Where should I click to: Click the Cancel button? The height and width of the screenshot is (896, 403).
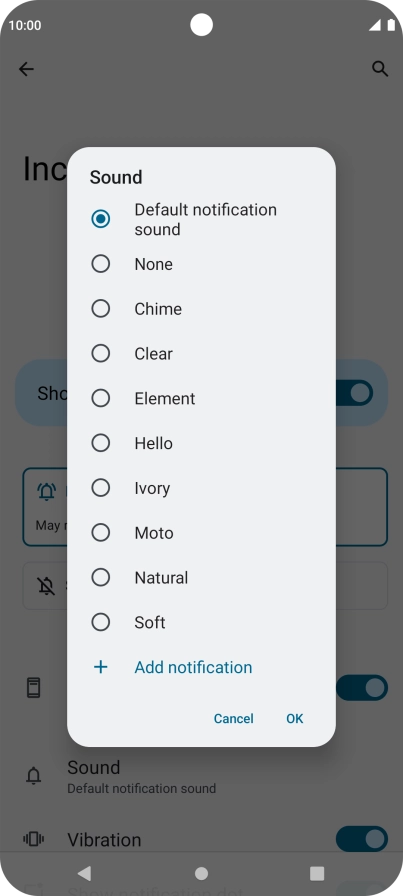pos(233,718)
